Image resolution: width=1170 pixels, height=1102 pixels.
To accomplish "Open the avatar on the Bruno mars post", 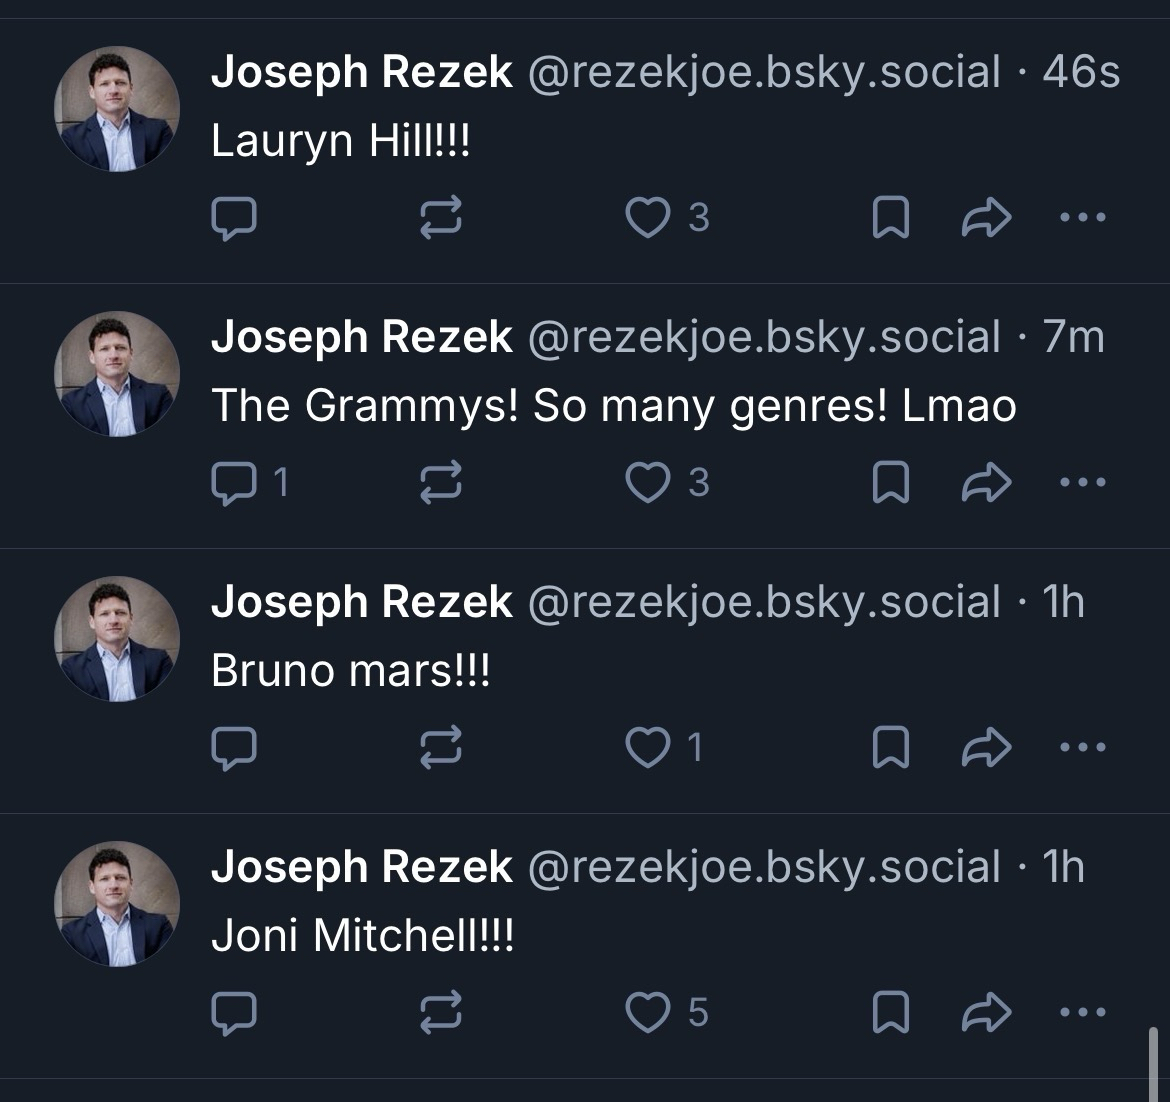I will tap(117, 639).
